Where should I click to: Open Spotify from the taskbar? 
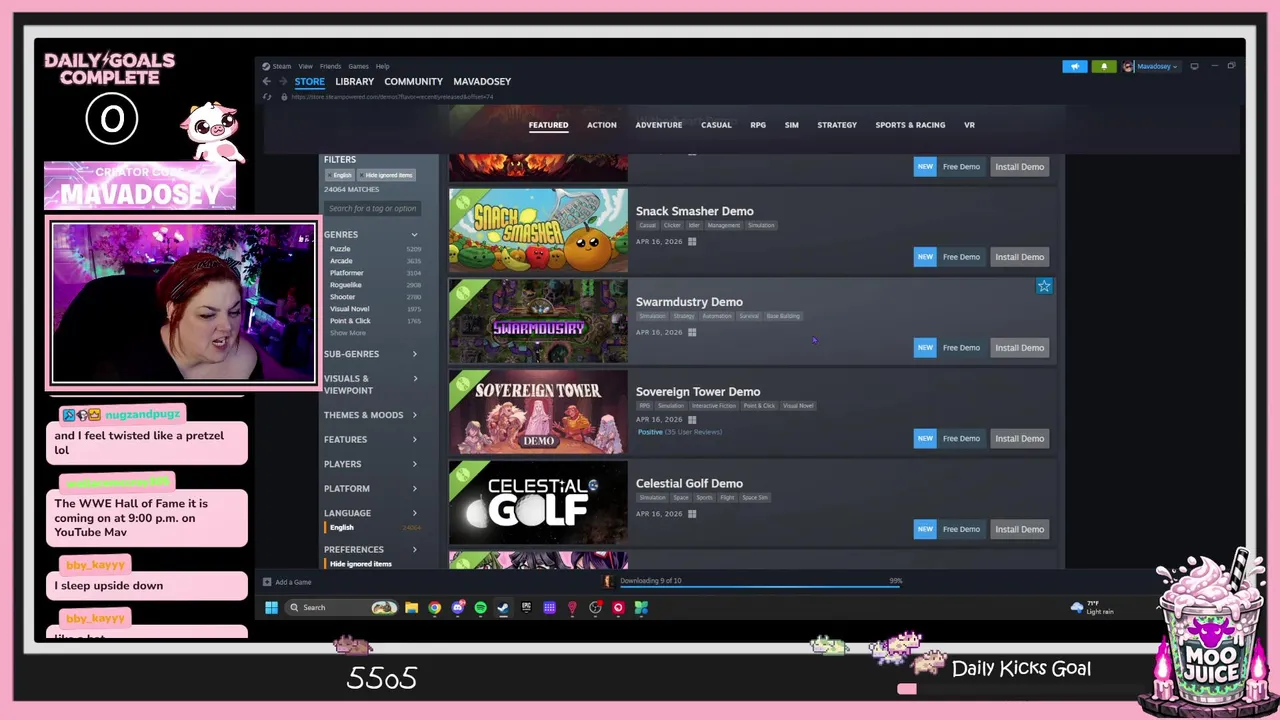click(x=480, y=607)
